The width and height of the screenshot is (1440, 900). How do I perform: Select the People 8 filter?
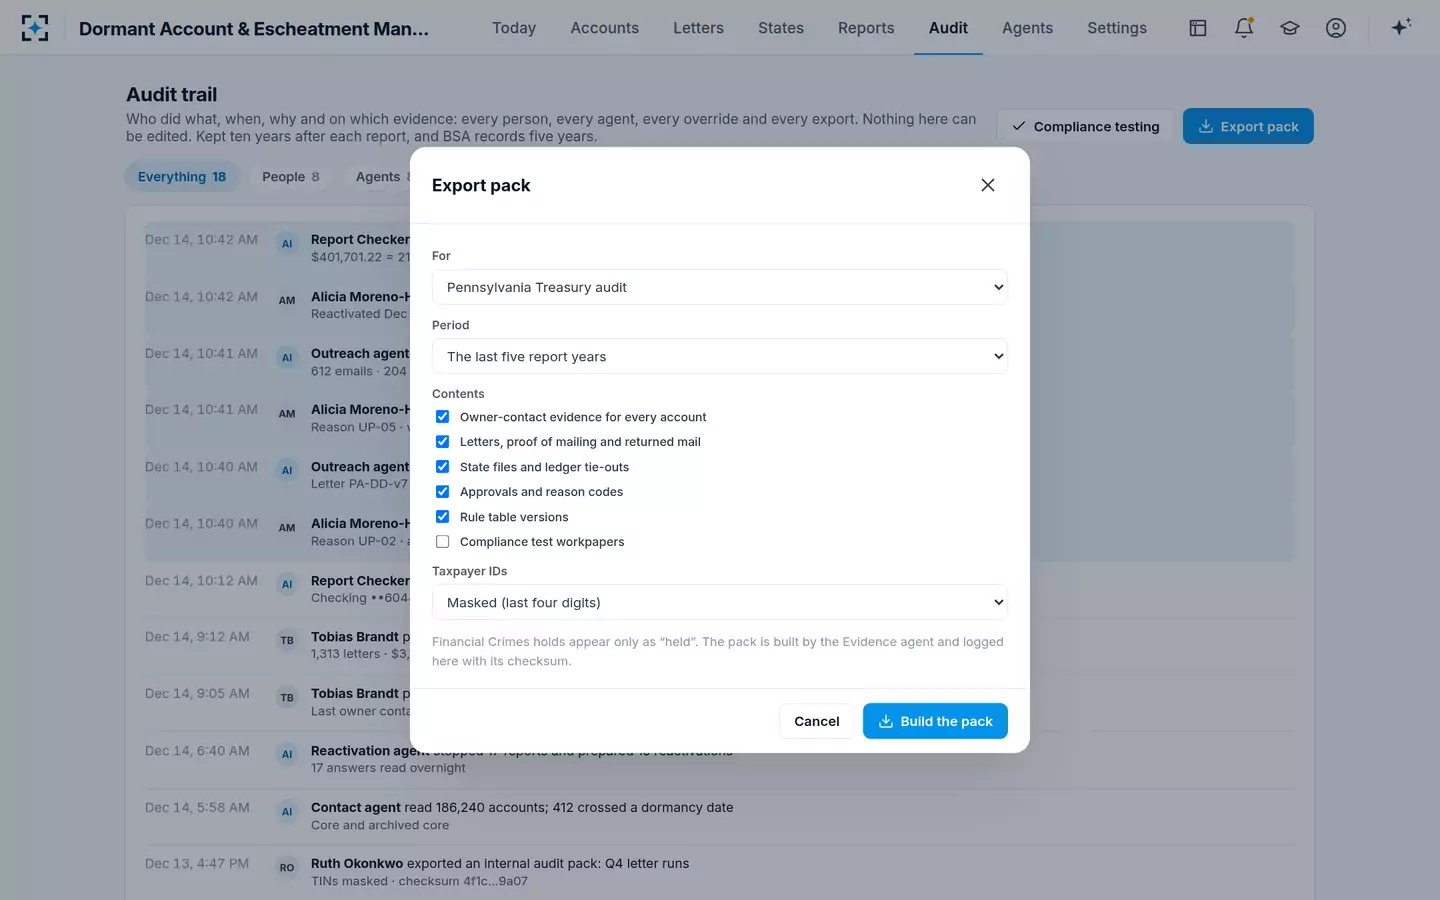click(291, 177)
